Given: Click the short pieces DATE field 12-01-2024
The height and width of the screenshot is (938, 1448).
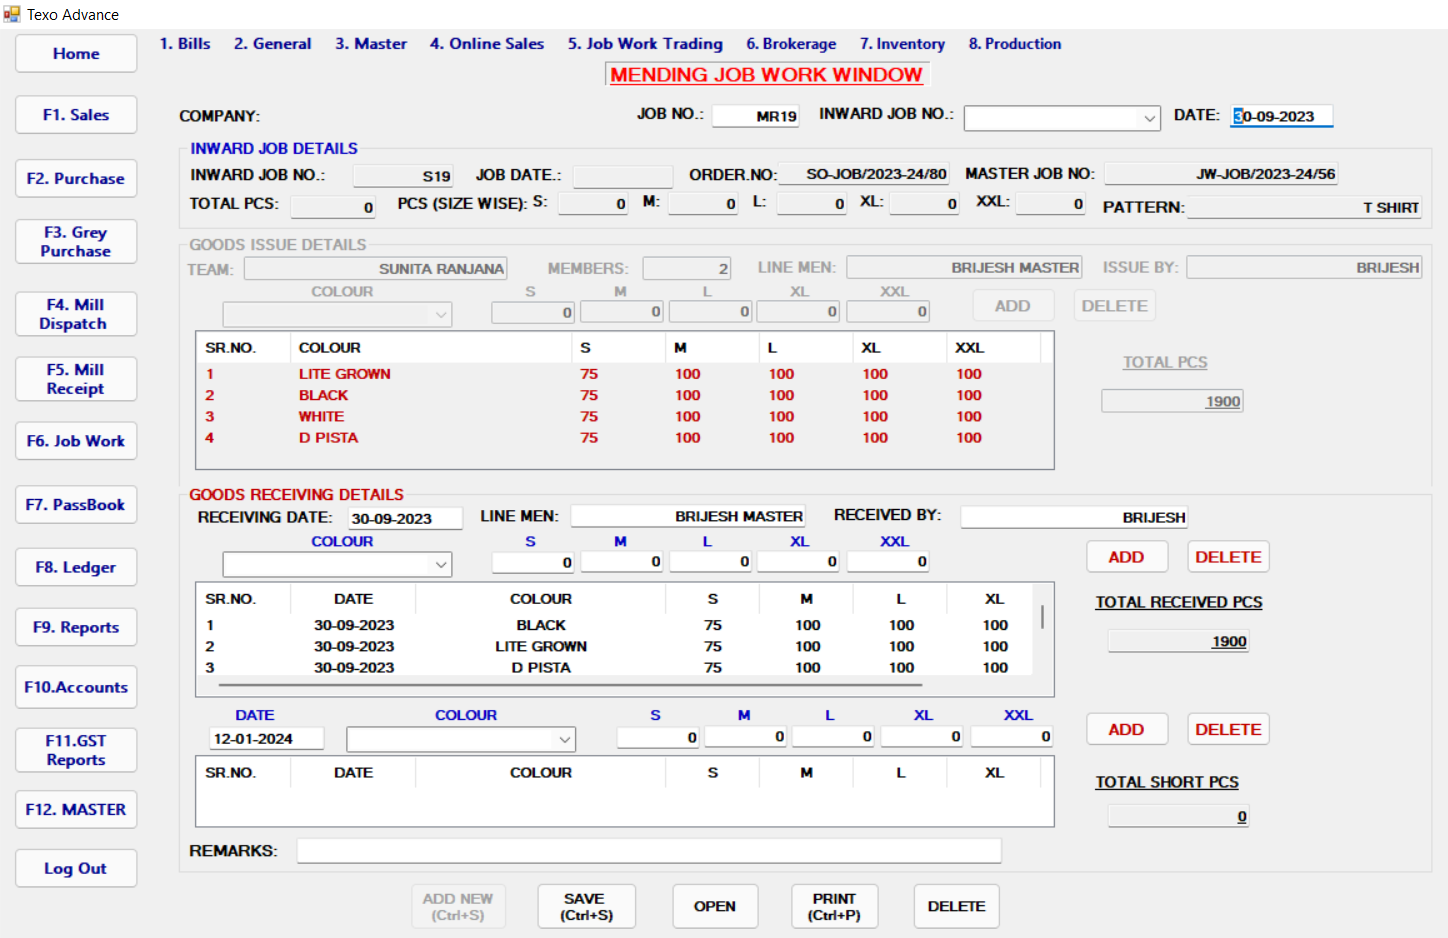Looking at the screenshot, I should pyautogui.click(x=266, y=739).
